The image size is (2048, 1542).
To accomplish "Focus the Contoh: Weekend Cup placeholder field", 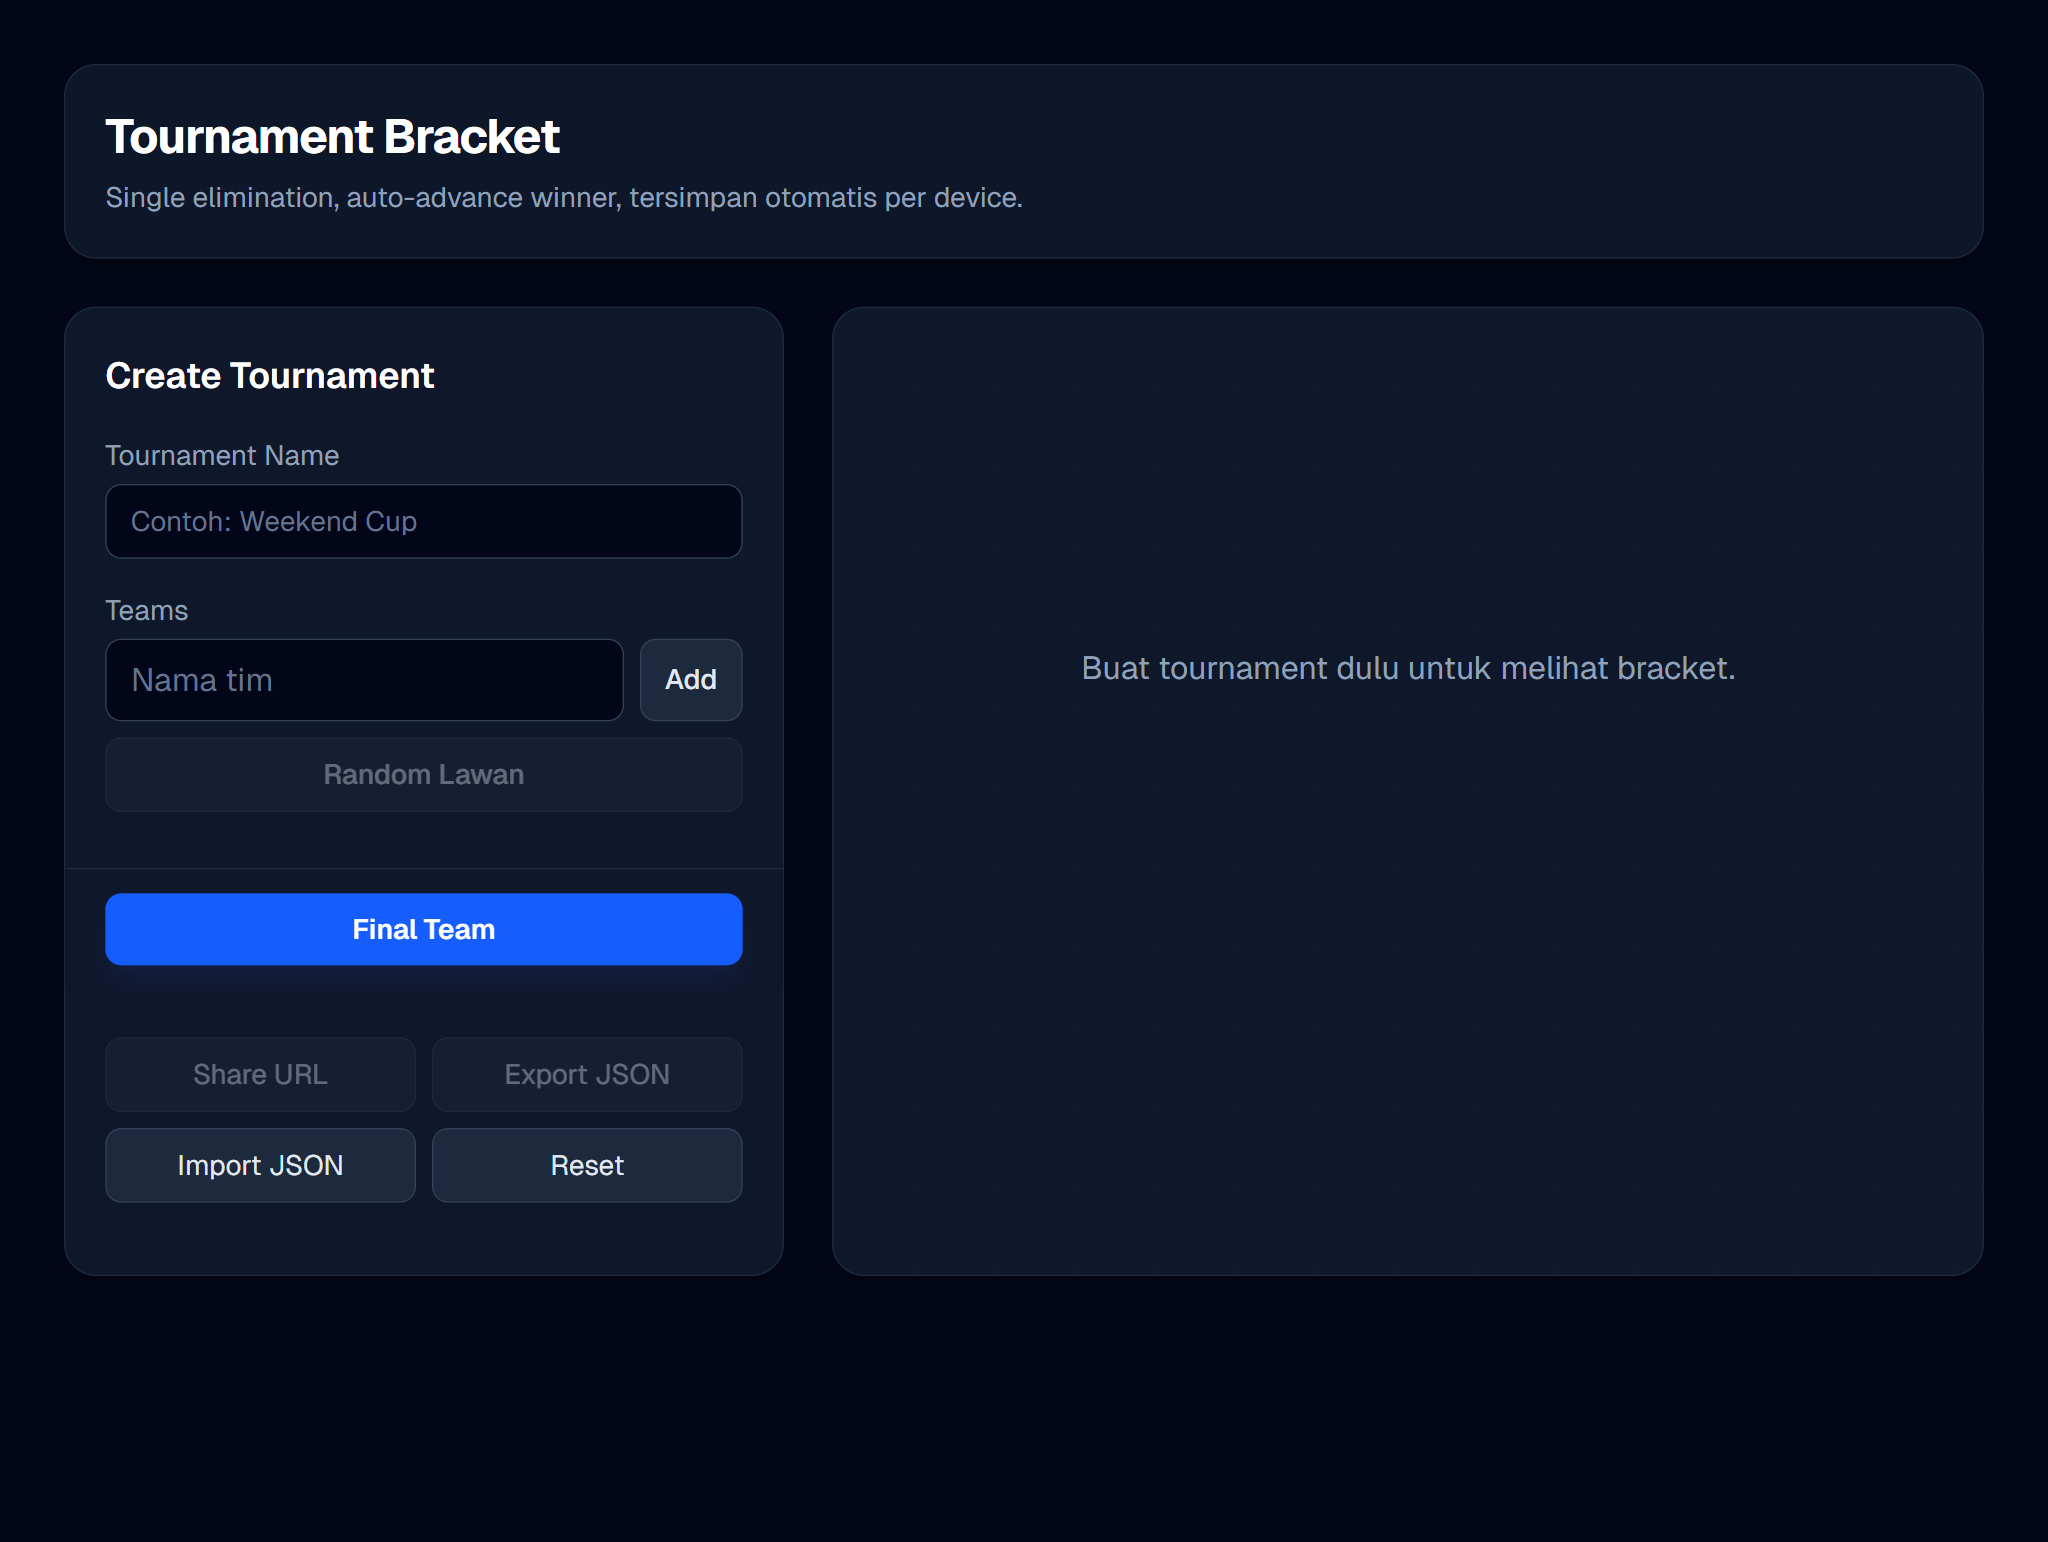I will click(423, 521).
